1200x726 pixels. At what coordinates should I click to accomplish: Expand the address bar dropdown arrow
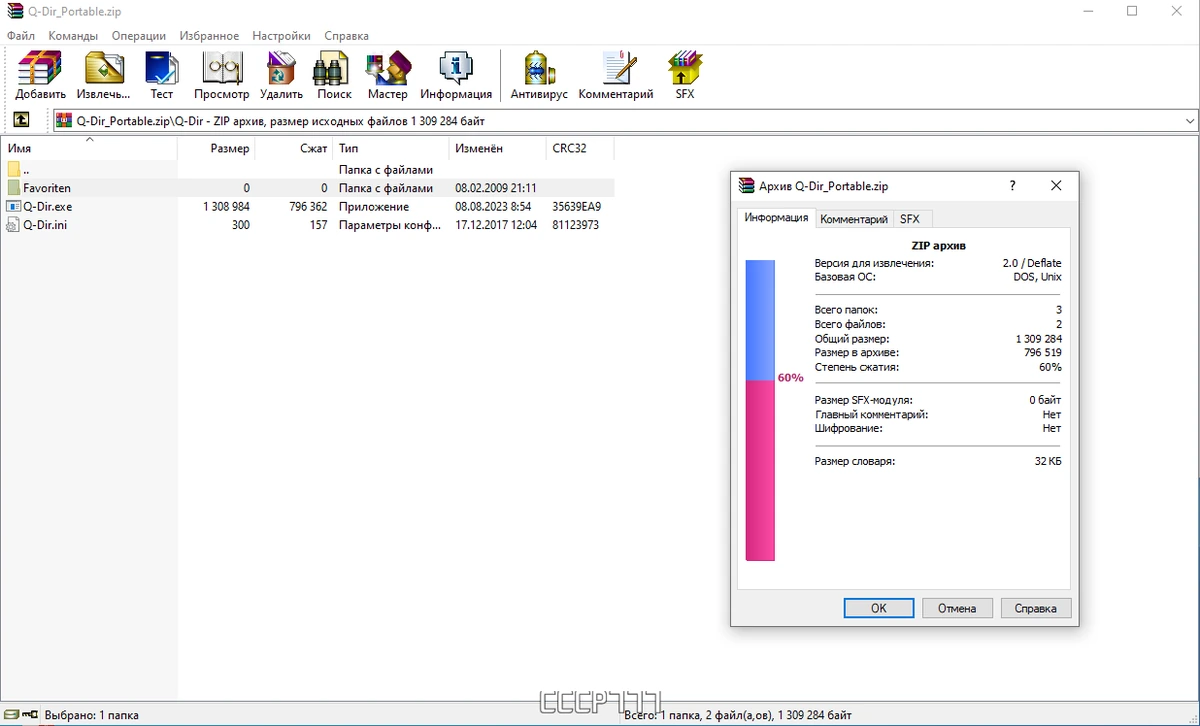tap(1189, 120)
